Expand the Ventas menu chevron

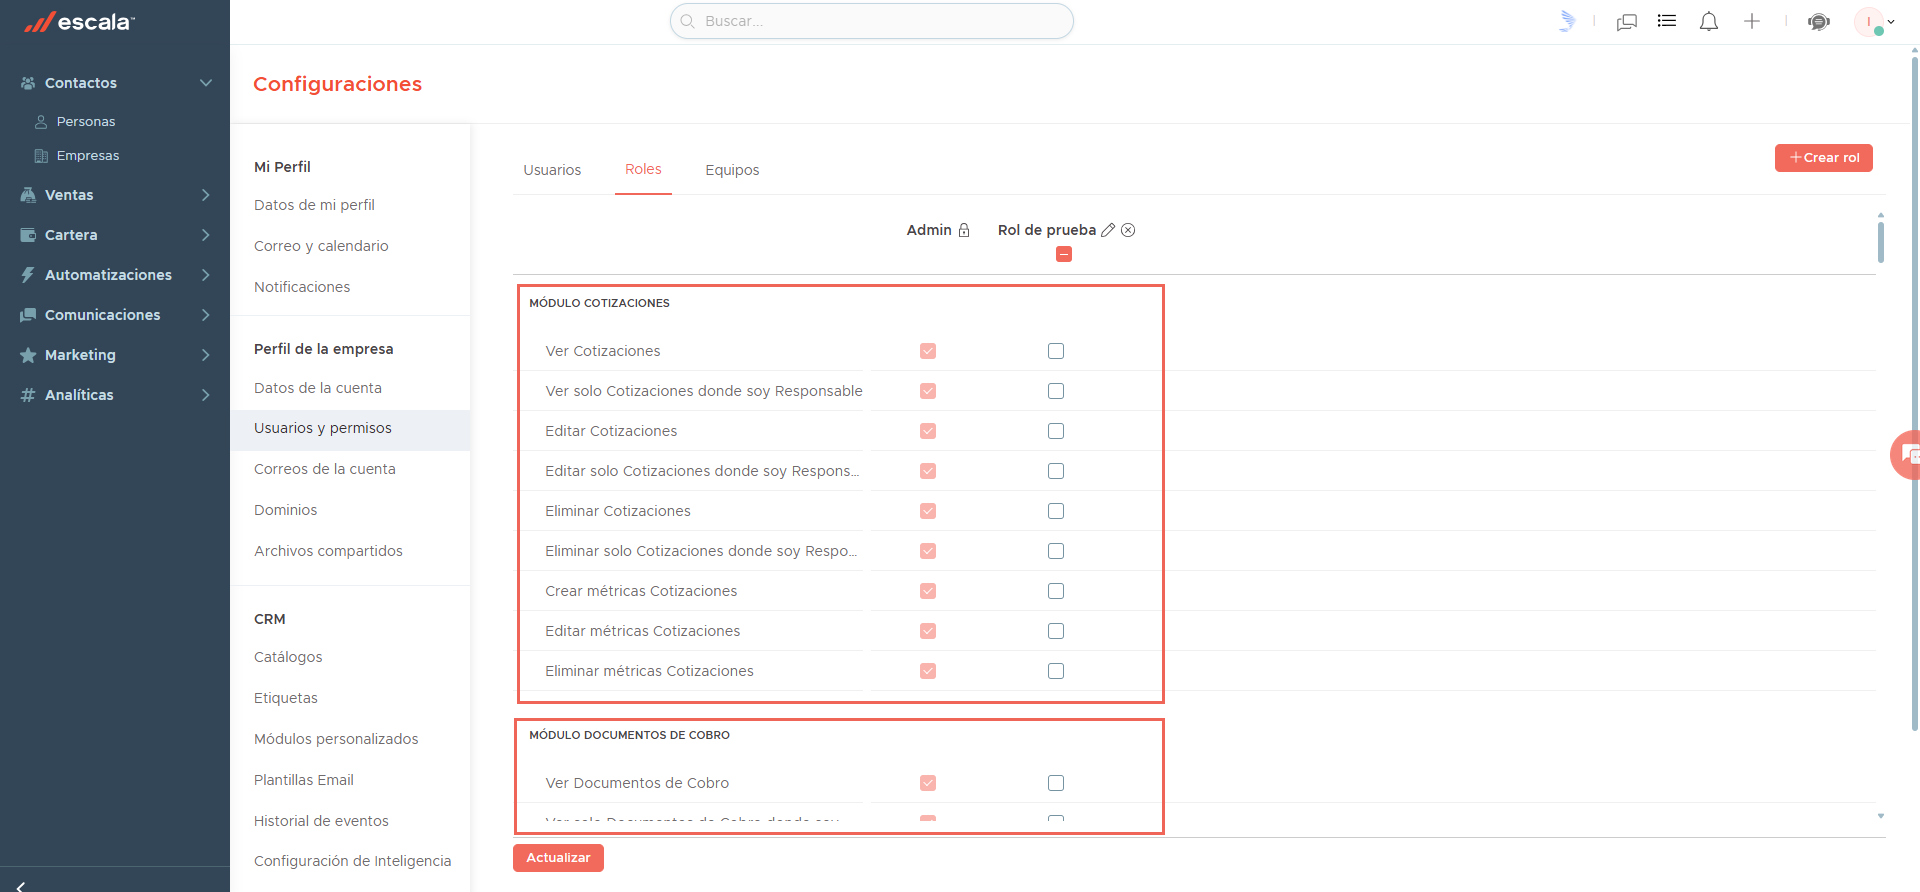[206, 195]
